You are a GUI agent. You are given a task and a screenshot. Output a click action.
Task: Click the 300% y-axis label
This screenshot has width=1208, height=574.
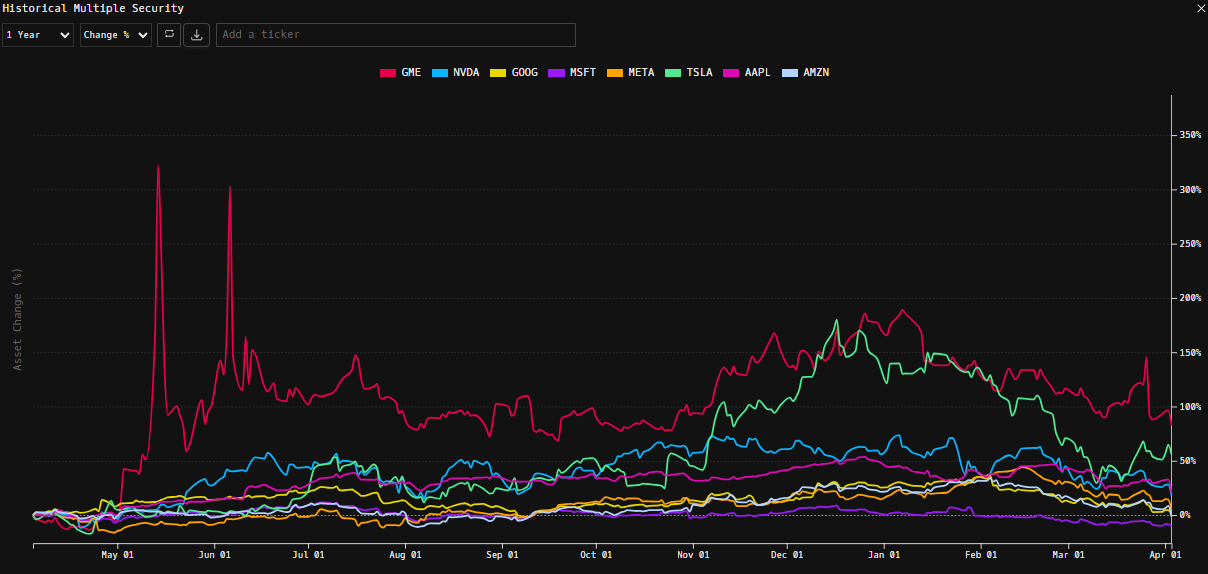coord(1190,189)
